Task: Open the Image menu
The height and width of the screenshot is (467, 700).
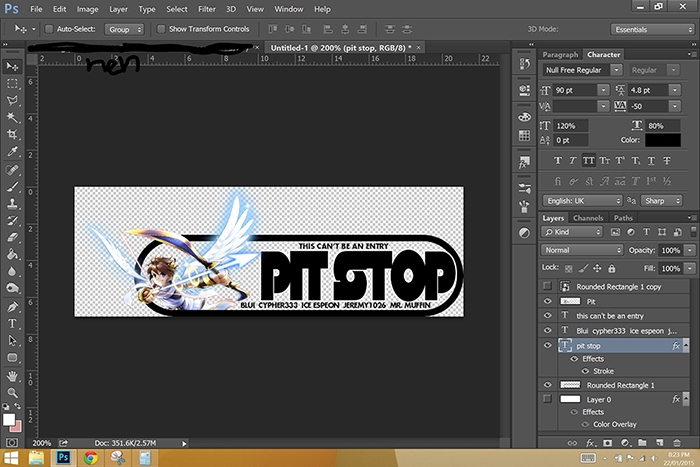Action: [87, 9]
